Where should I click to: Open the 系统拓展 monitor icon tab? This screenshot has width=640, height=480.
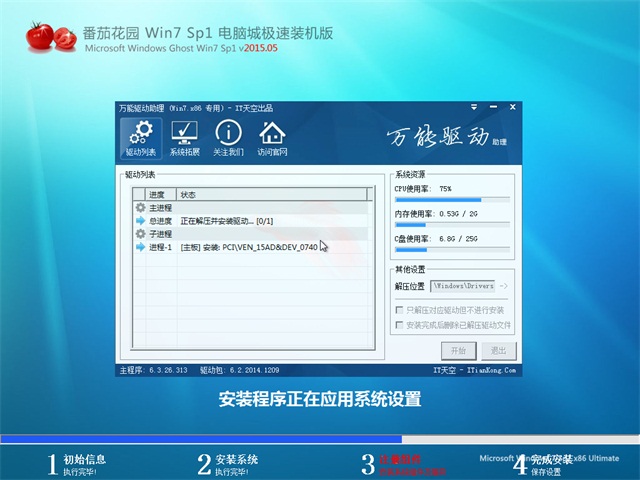click(x=184, y=138)
